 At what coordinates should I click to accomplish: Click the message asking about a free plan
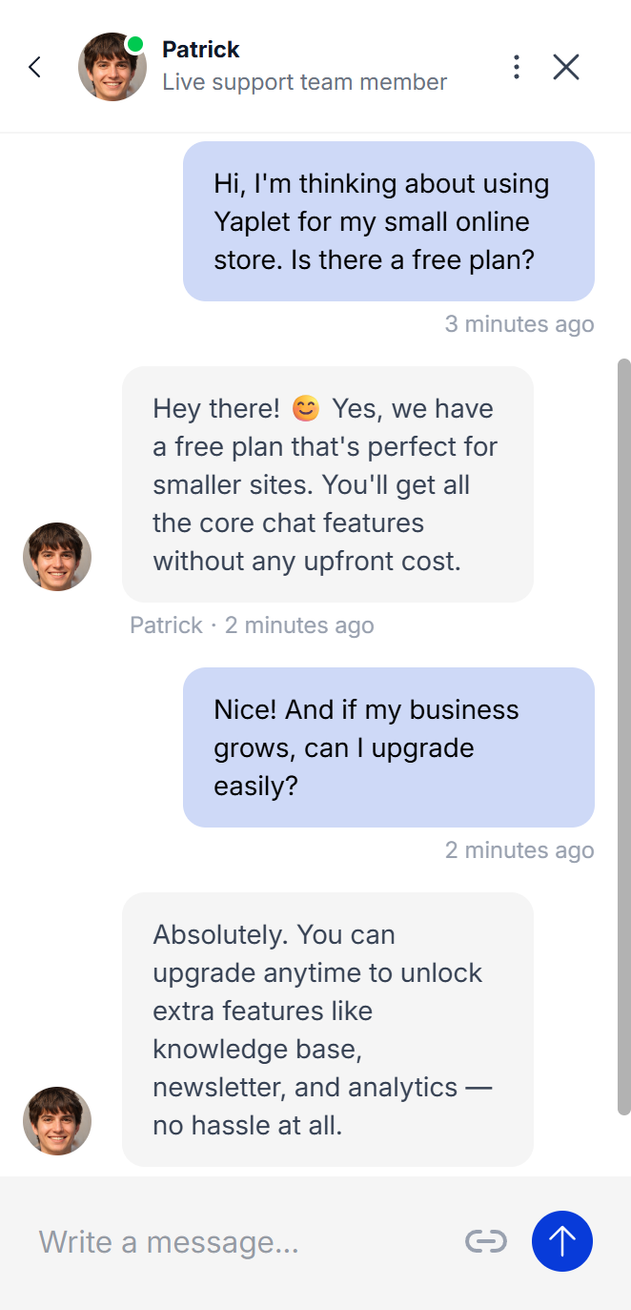[388, 221]
